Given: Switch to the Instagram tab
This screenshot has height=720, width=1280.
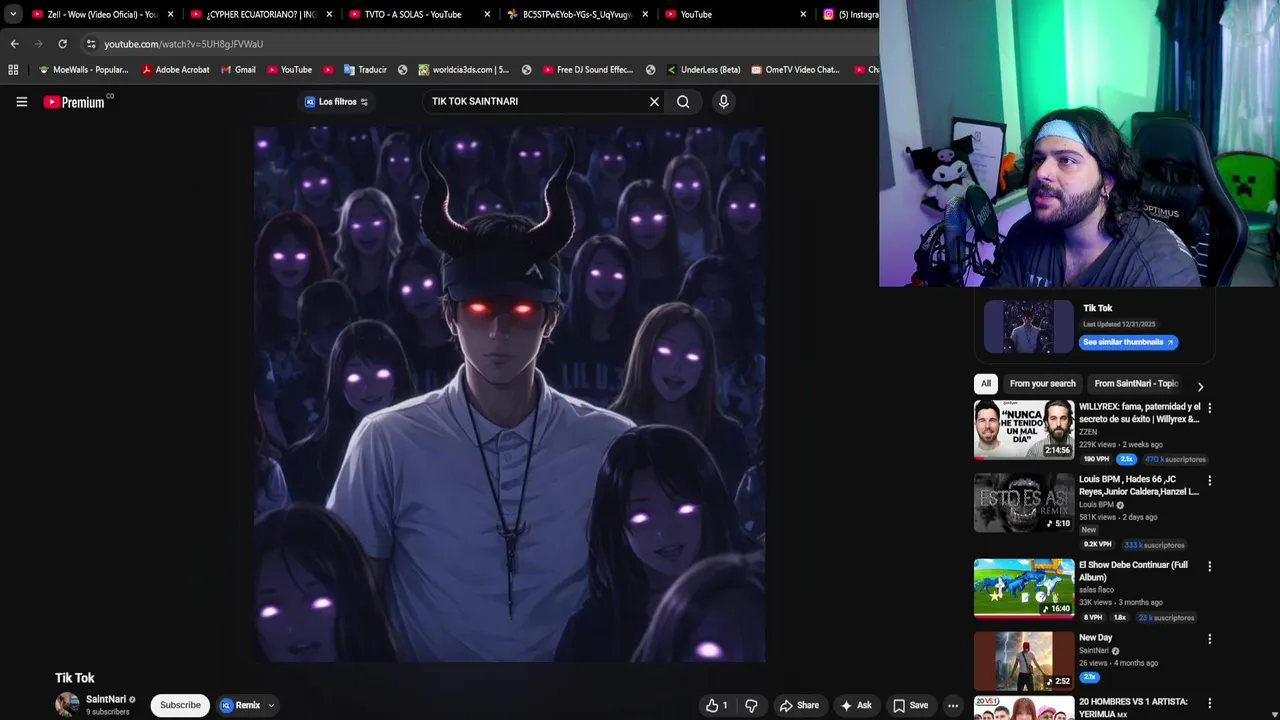Looking at the screenshot, I should (x=850, y=14).
